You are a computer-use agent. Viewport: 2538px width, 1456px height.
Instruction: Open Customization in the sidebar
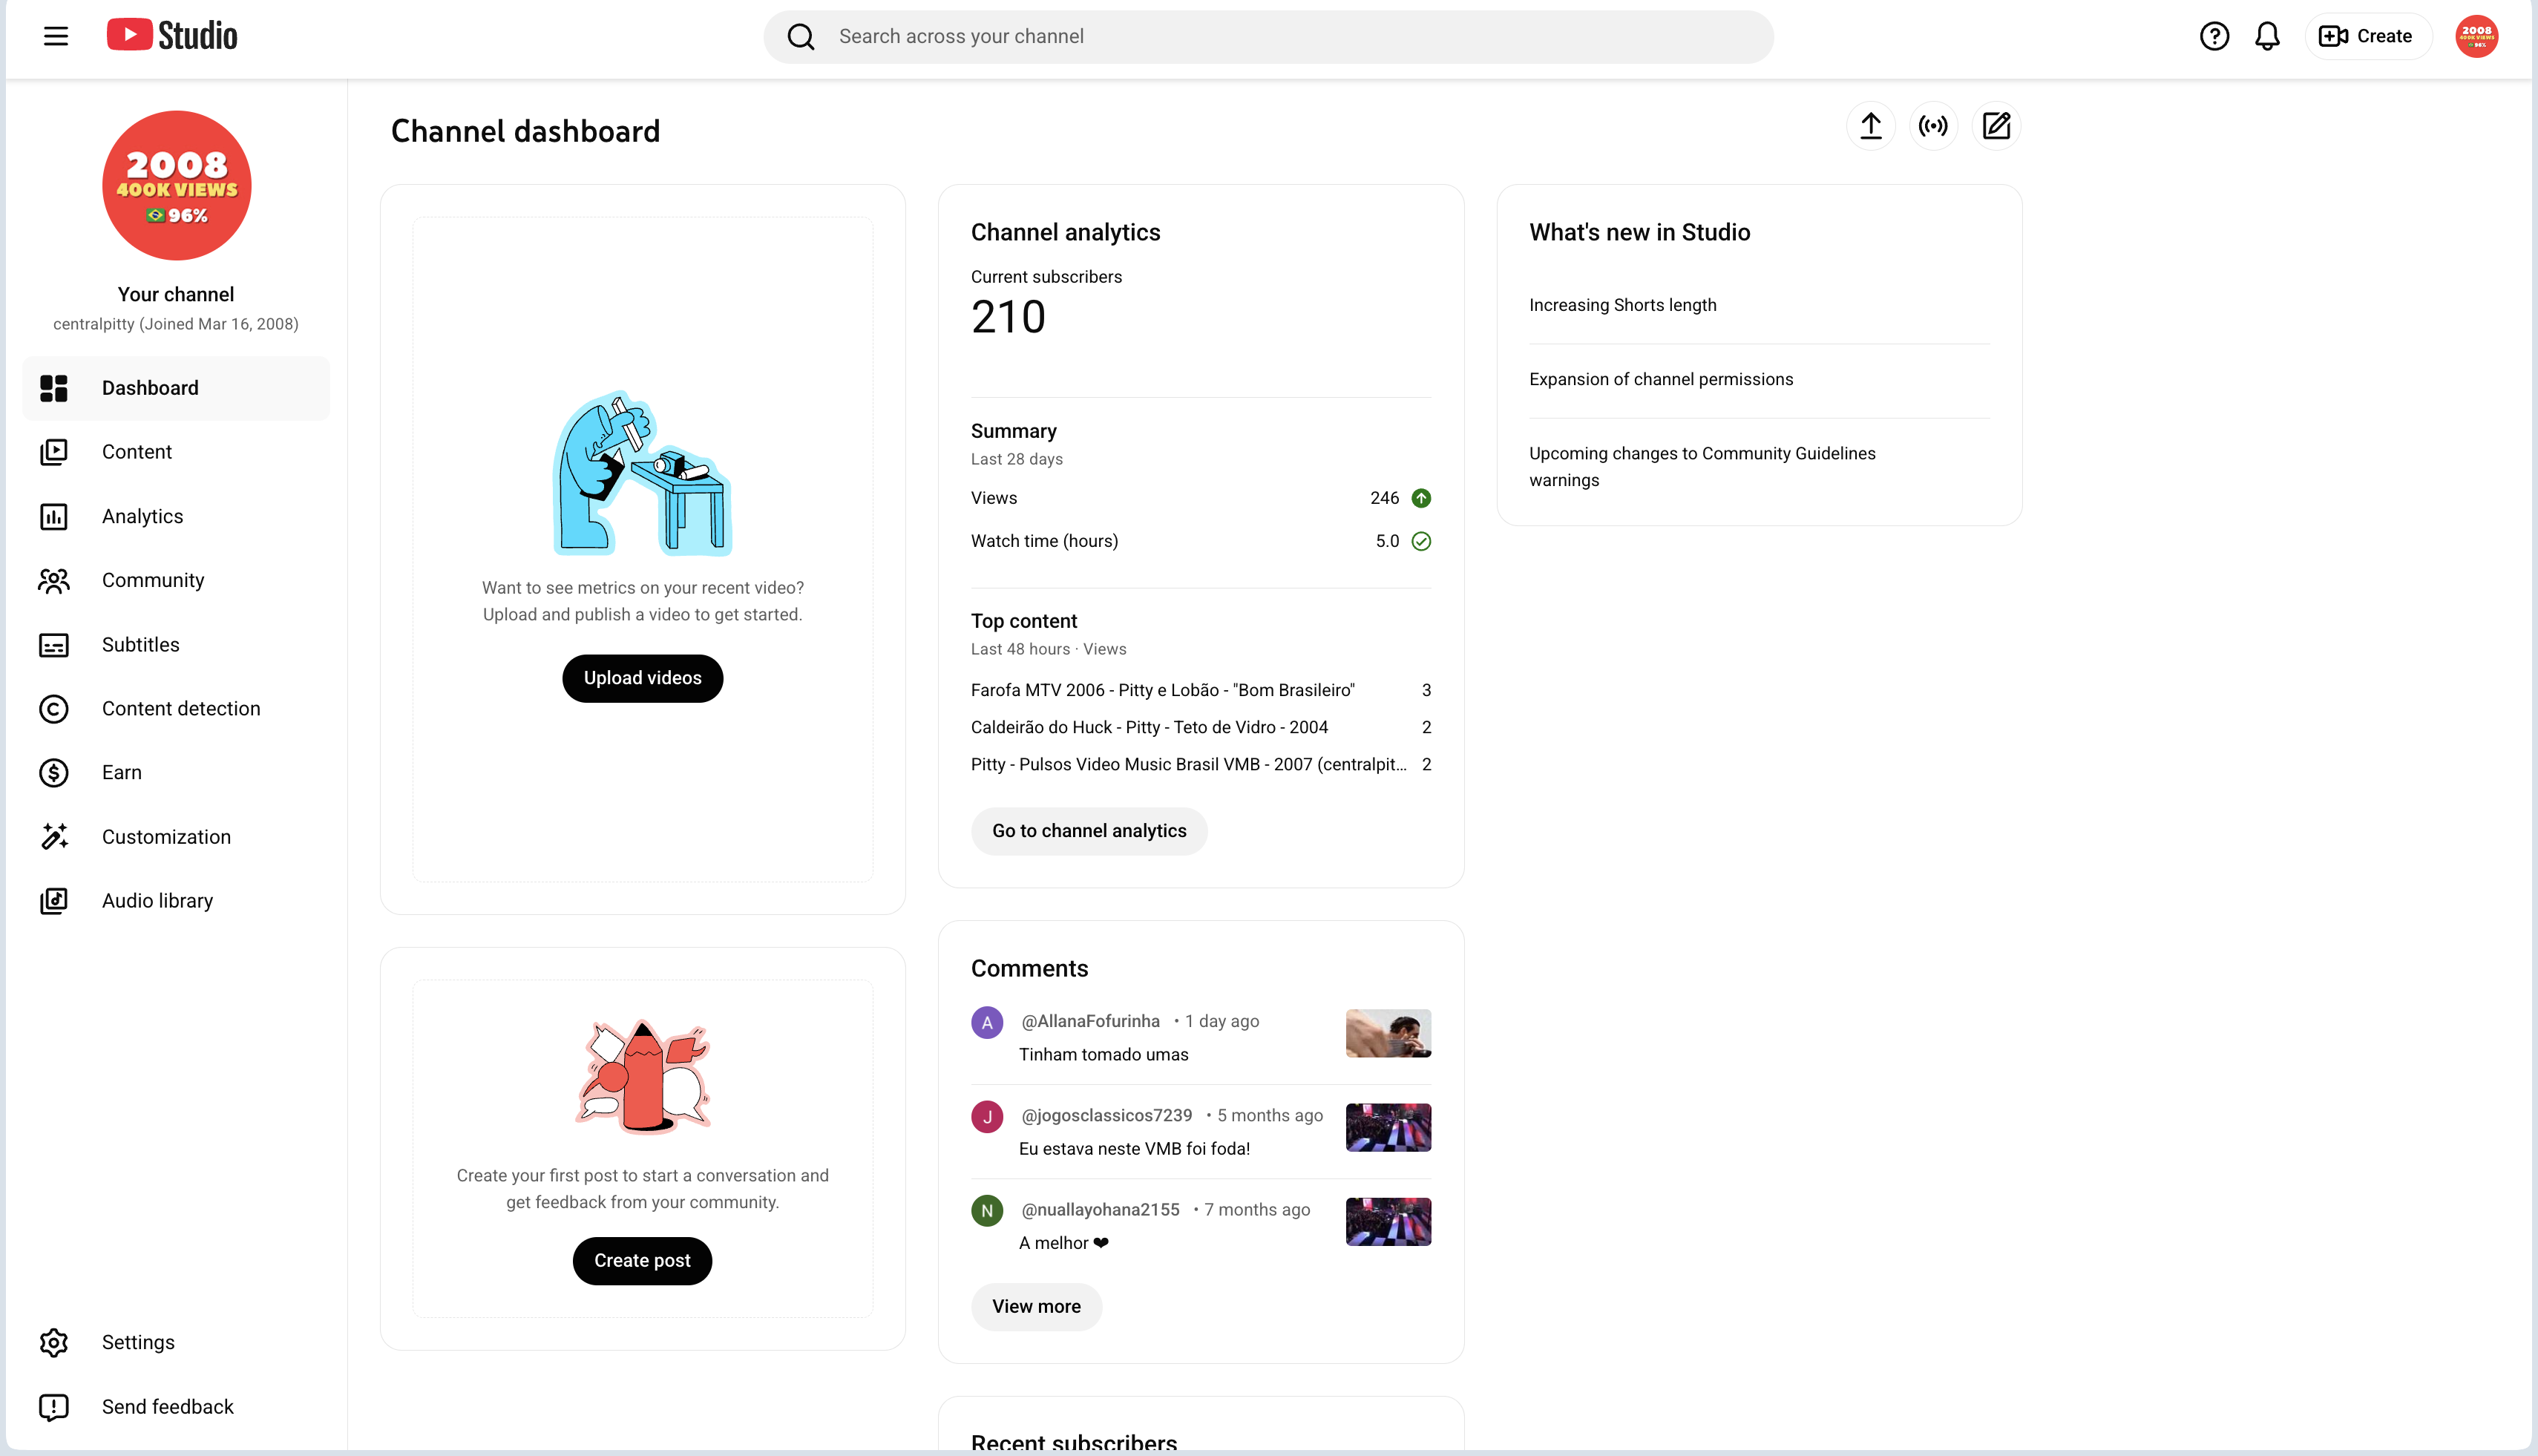point(176,837)
